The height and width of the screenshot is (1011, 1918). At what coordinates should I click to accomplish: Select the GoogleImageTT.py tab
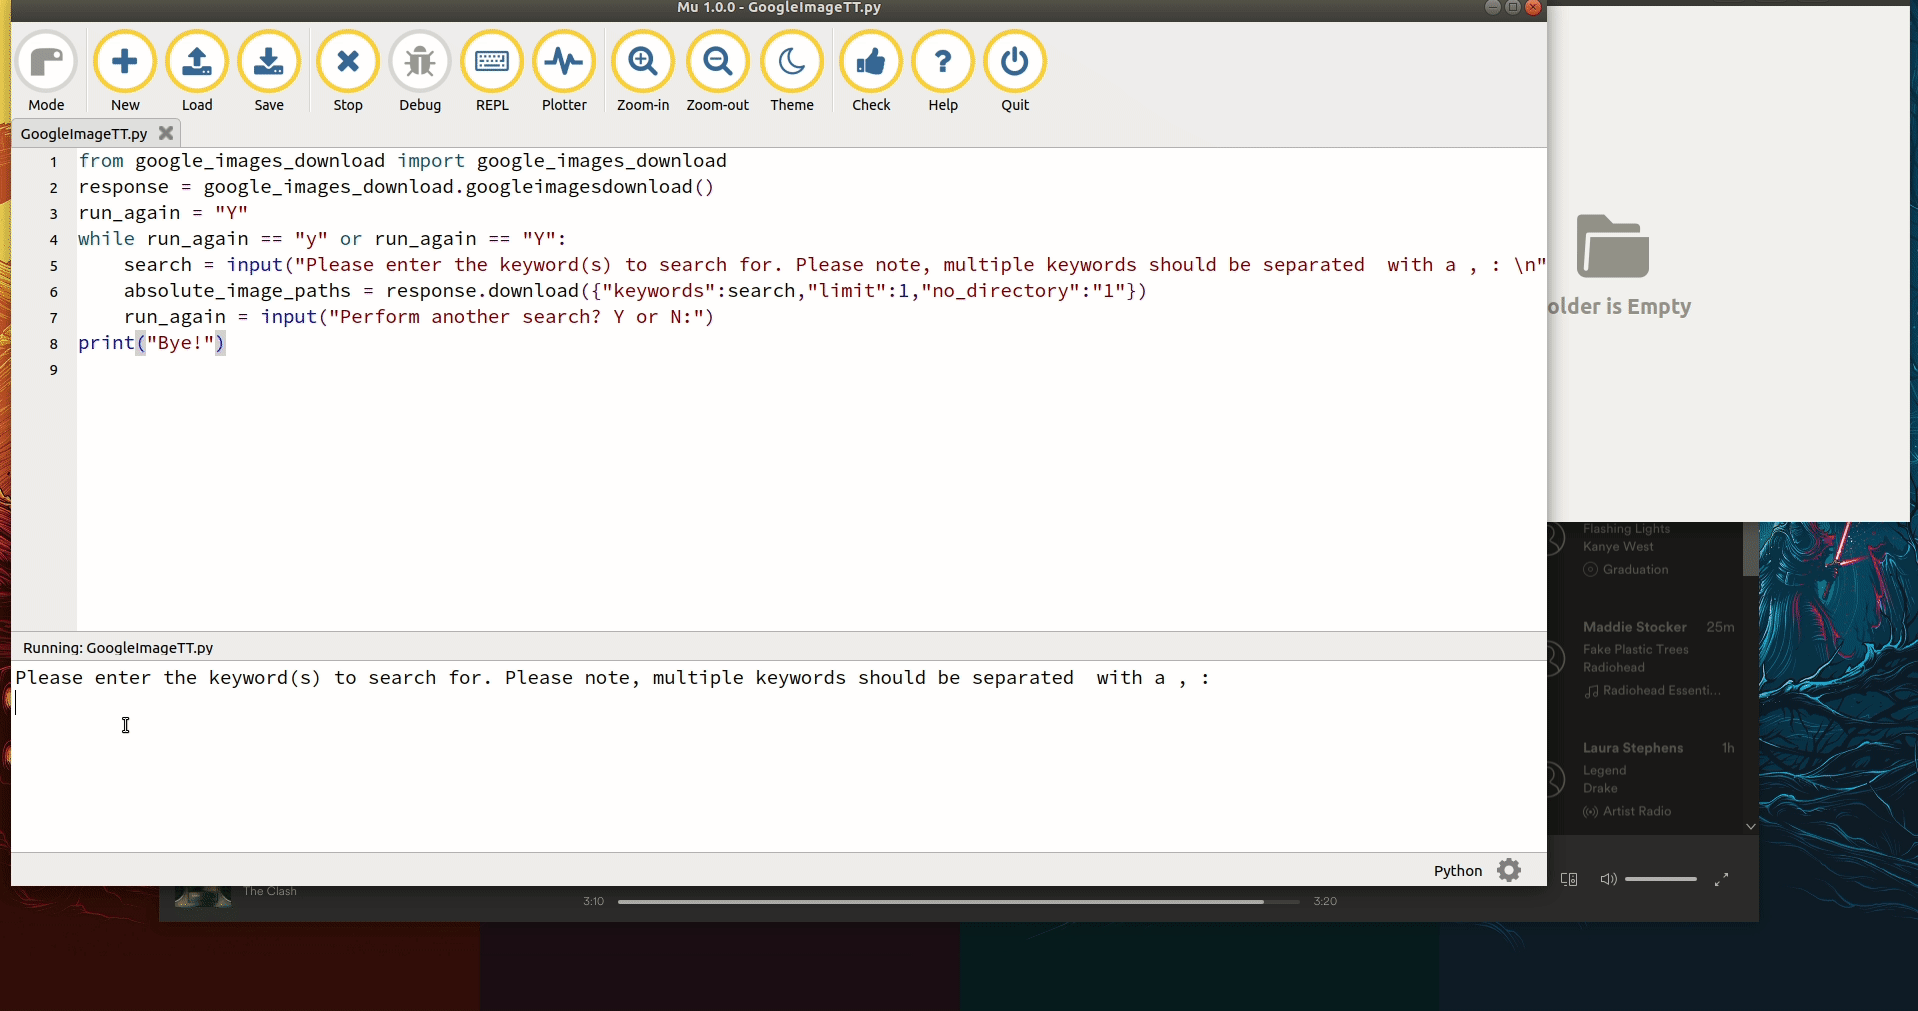tap(84, 134)
